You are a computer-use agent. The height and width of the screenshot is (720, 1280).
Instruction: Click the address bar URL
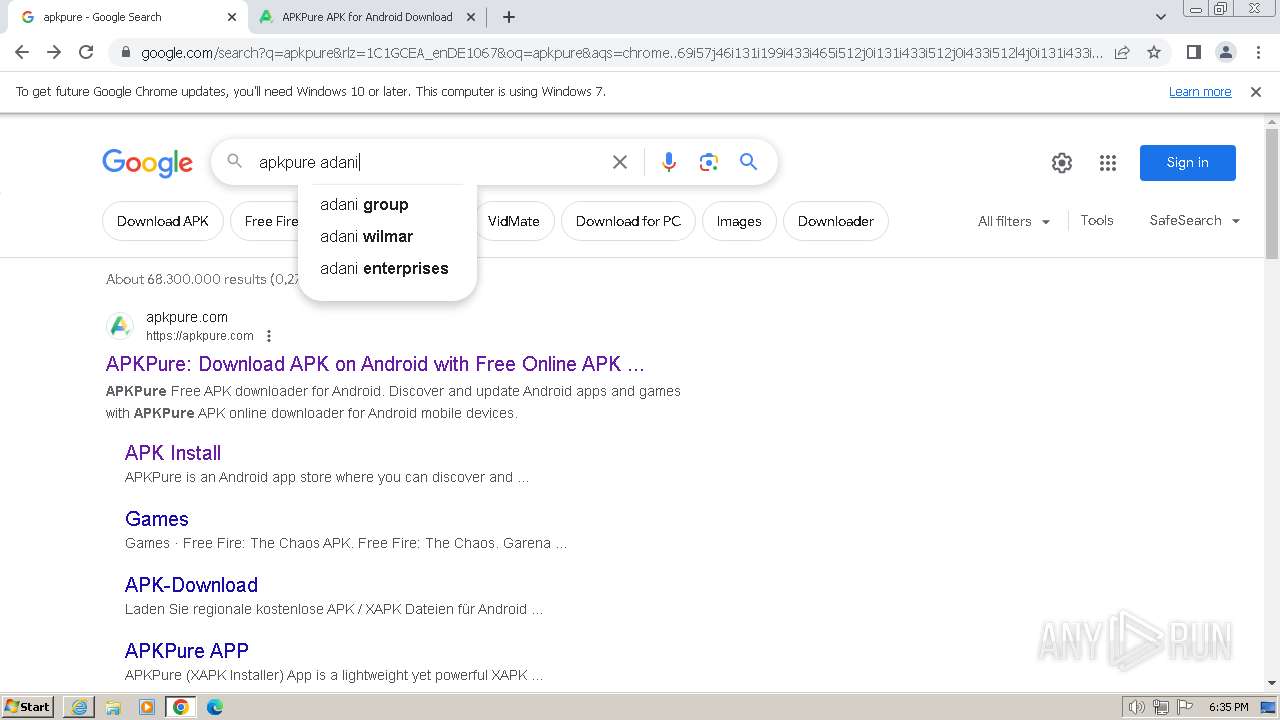620,53
